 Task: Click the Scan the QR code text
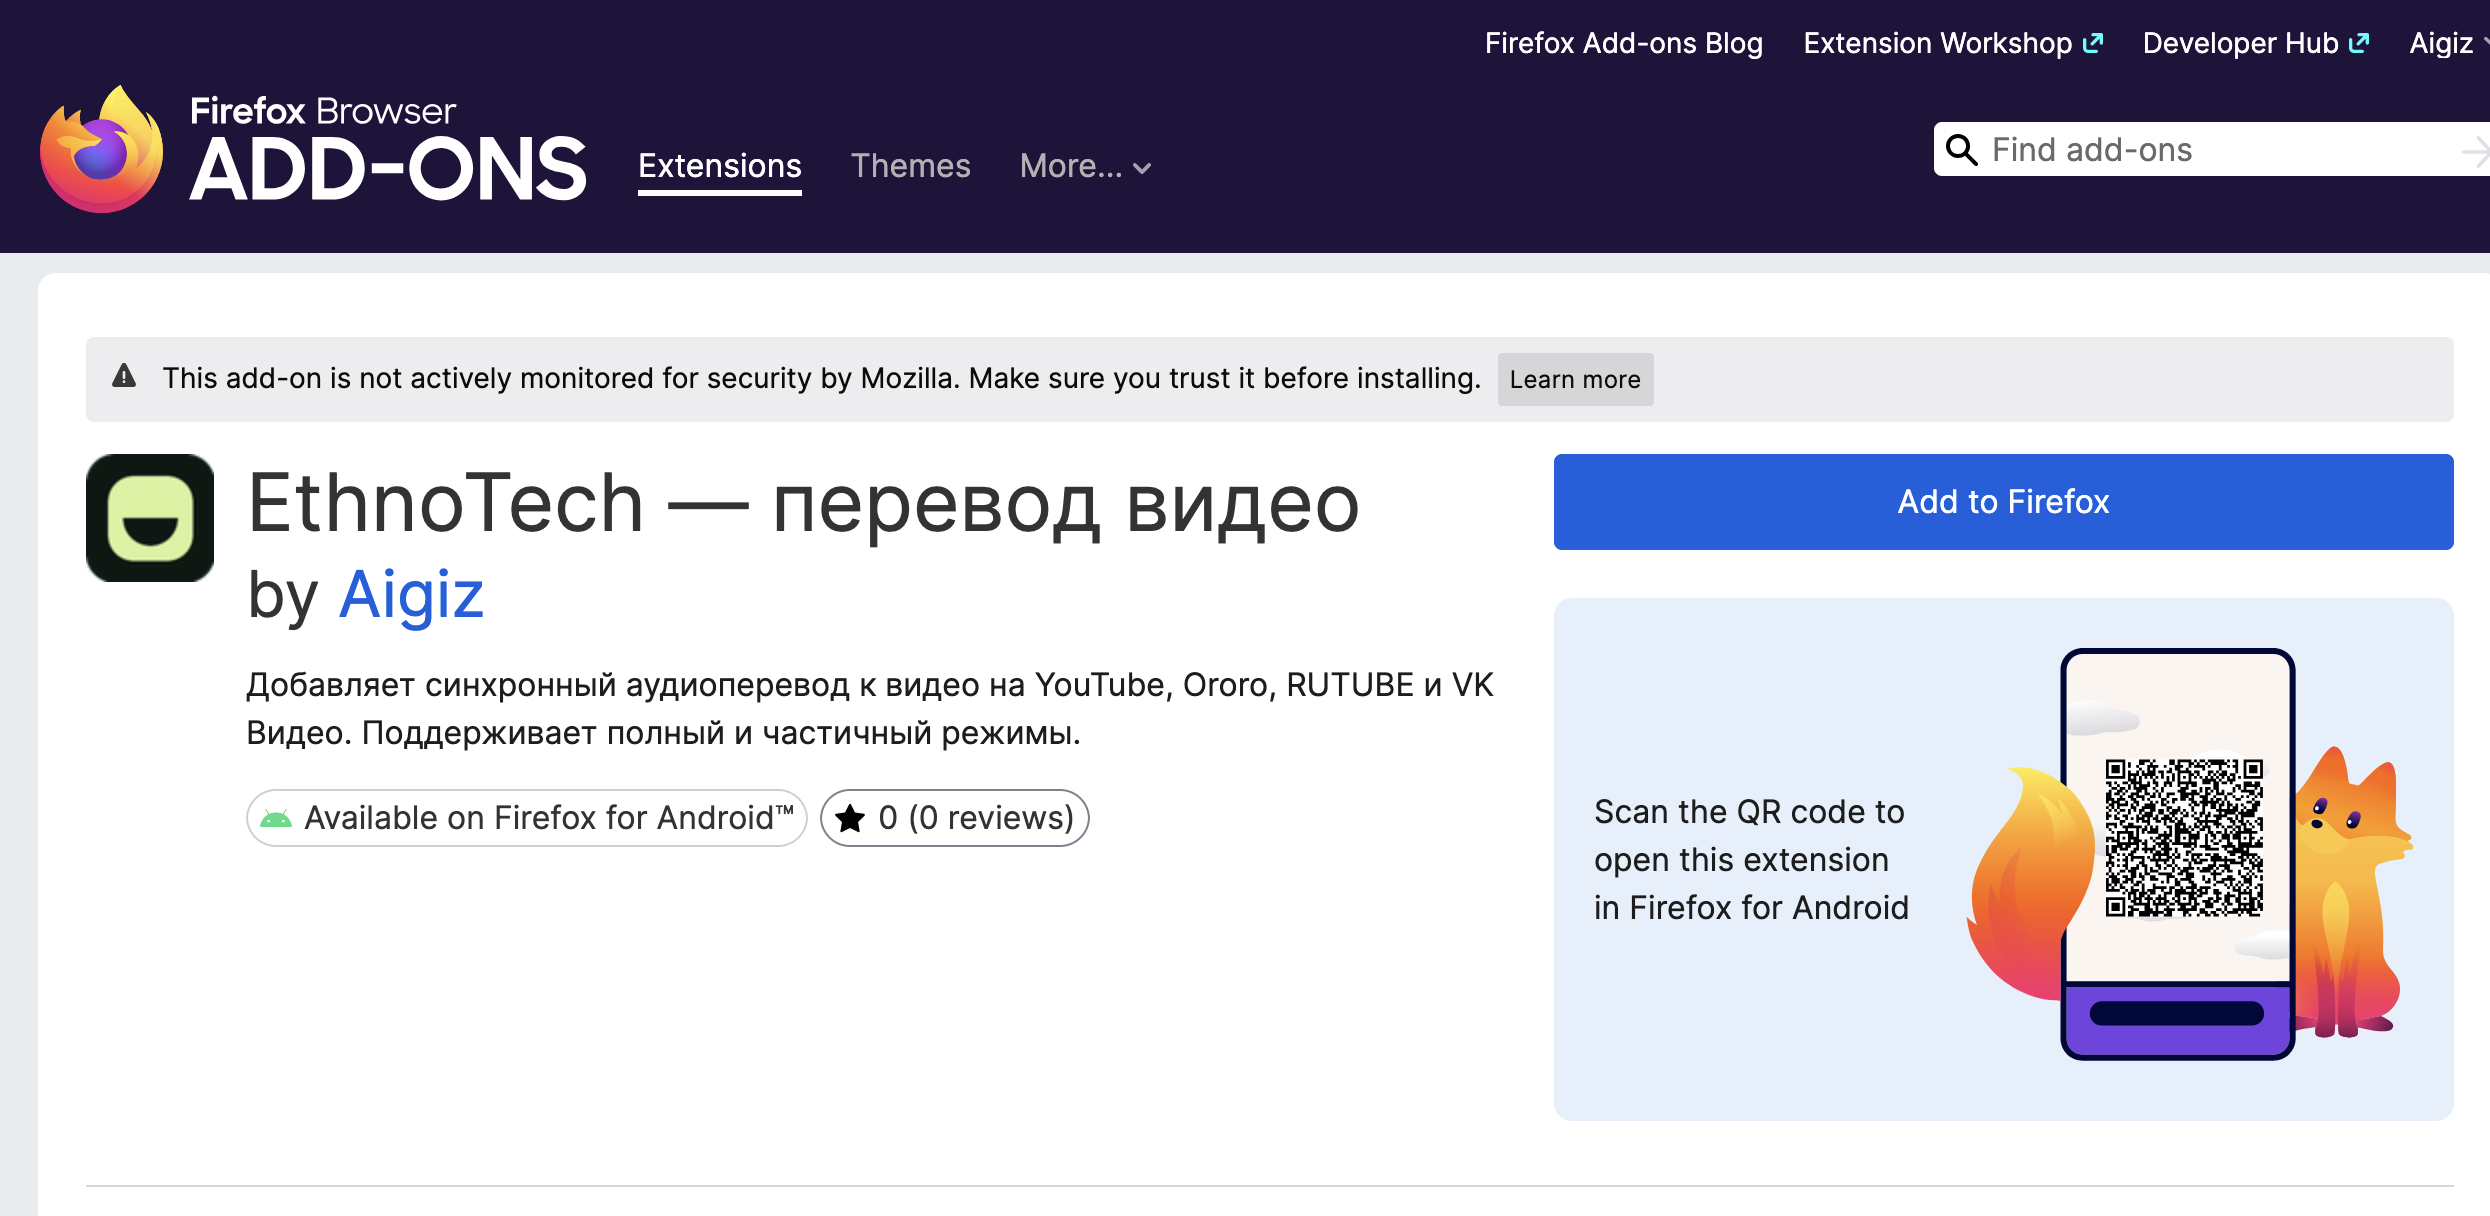click(x=1751, y=860)
